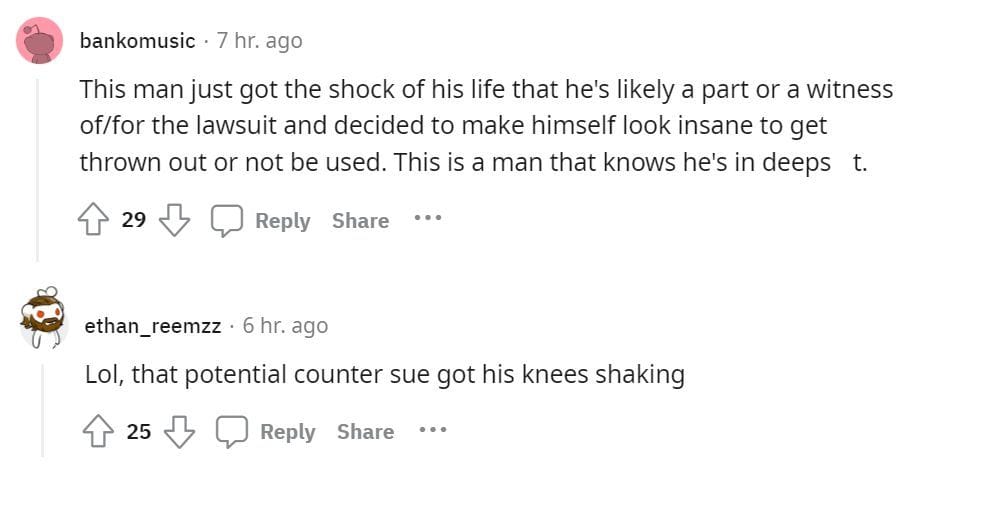Share ethan_reemzz's comment
The height and width of the screenshot is (507, 984).
click(365, 432)
